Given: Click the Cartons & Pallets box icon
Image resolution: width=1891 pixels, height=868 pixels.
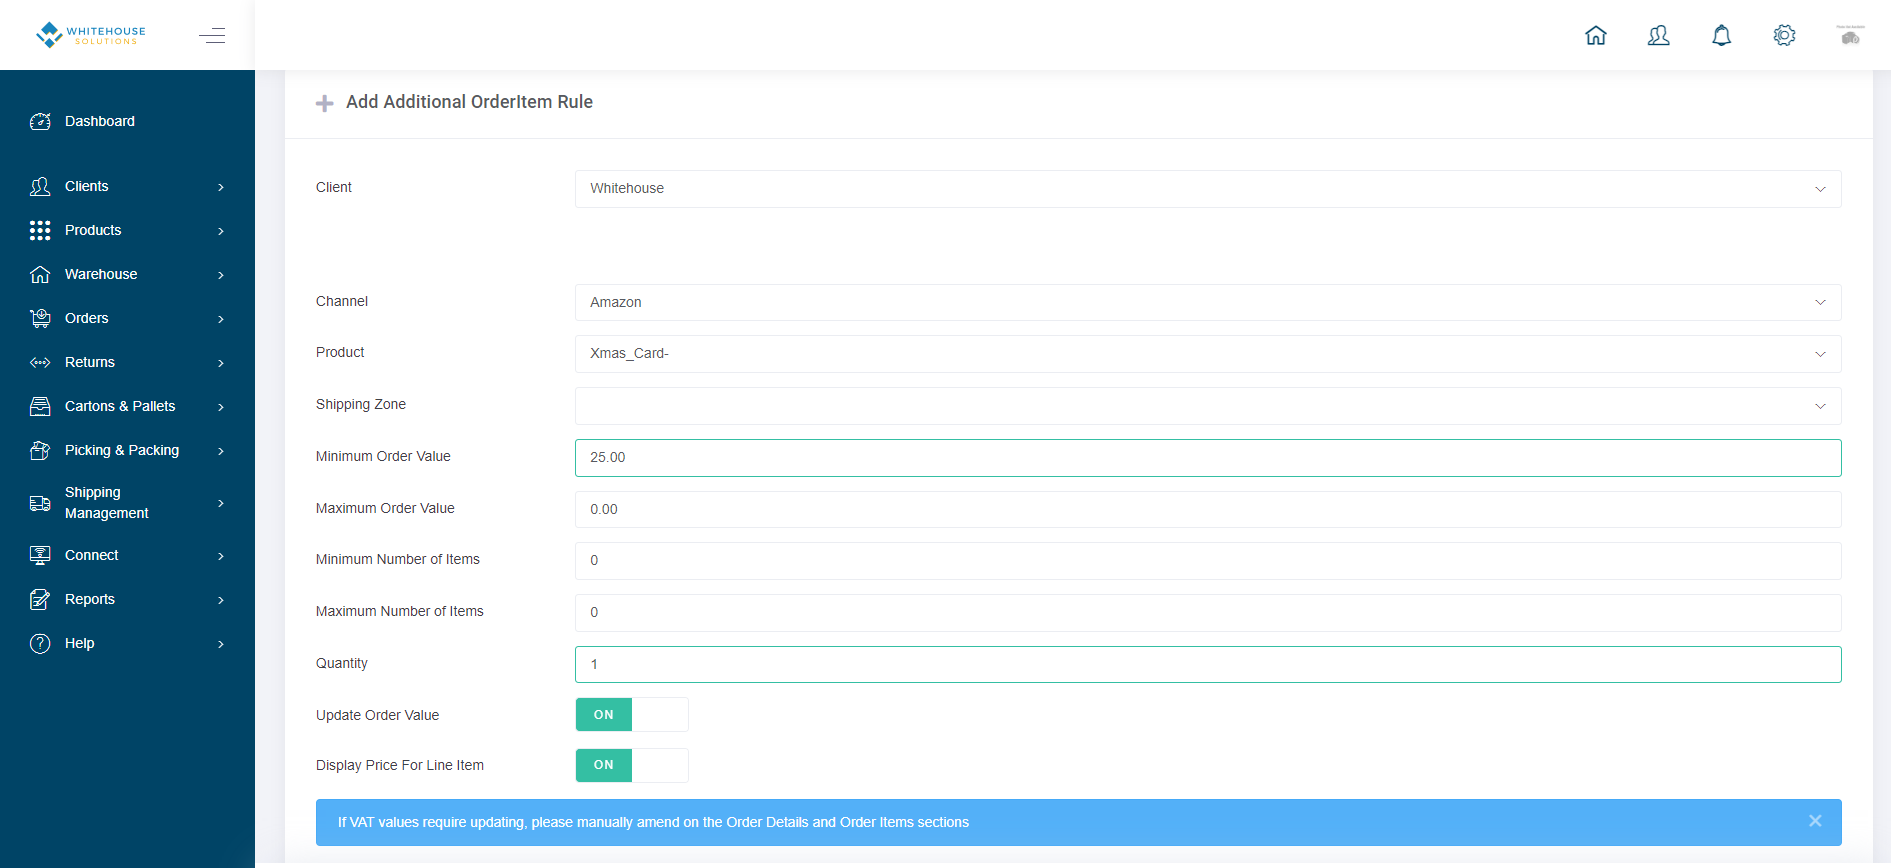Looking at the screenshot, I should (x=40, y=406).
